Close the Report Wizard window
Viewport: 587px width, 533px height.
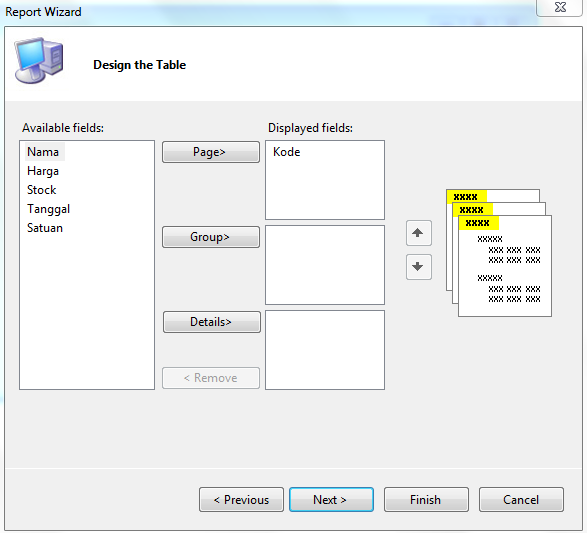559,7
